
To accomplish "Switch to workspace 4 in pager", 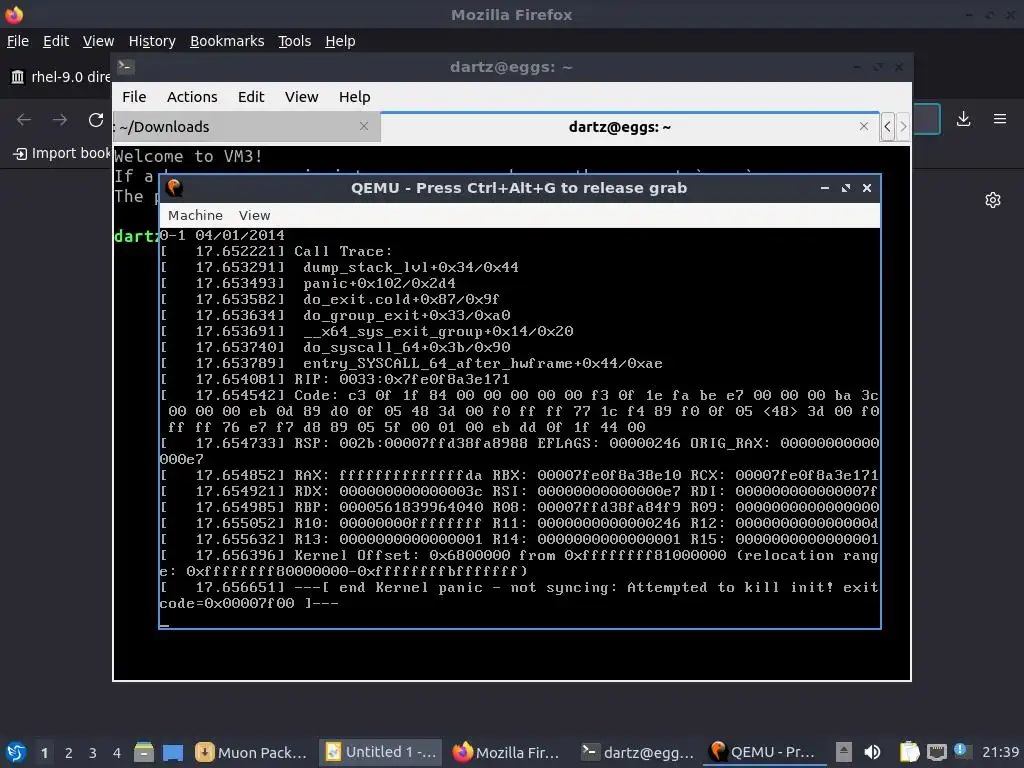I will (x=117, y=752).
